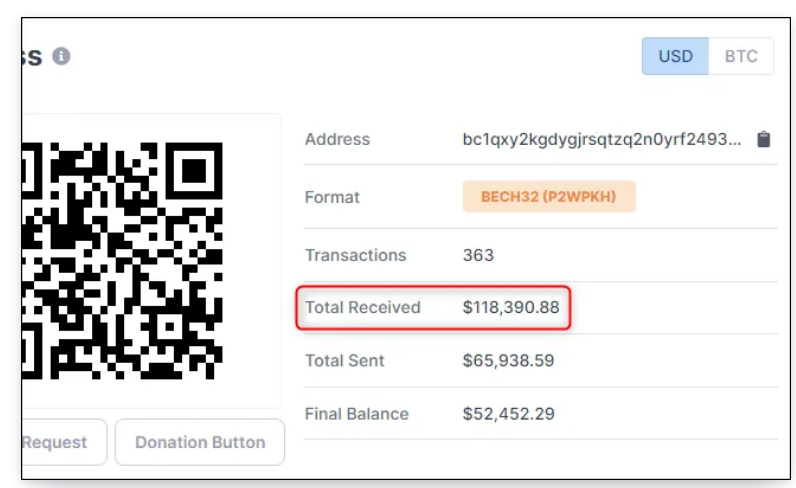Click the Final Balance label
The image size is (796, 488).
point(357,413)
